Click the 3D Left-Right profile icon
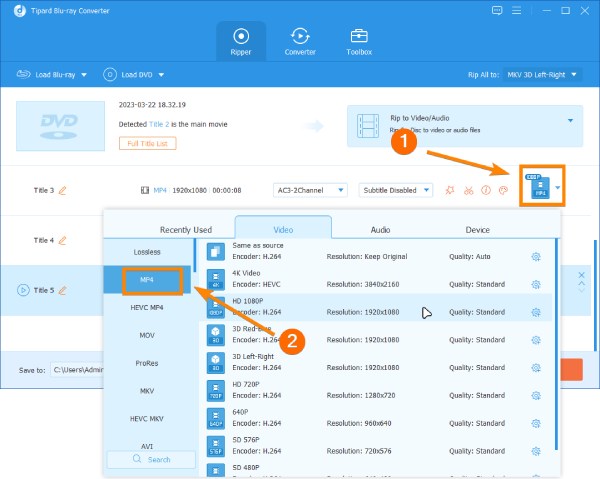This screenshot has width=600, height=479. (x=215, y=363)
